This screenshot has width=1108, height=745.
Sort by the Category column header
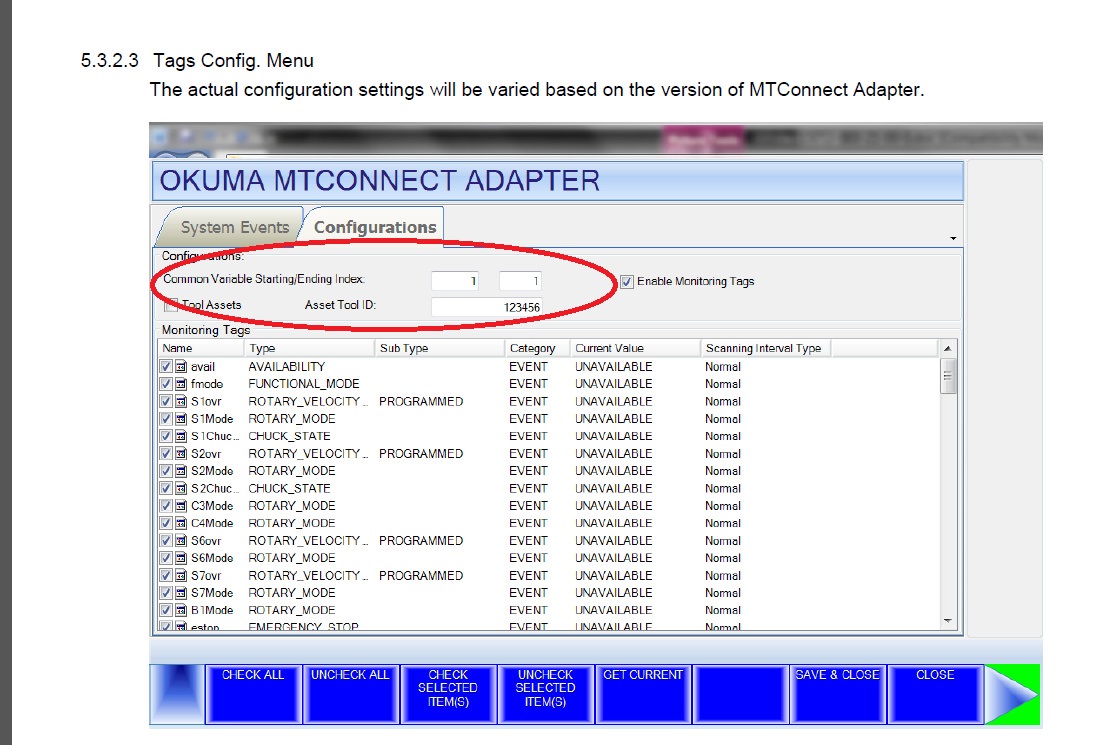click(538, 348)
